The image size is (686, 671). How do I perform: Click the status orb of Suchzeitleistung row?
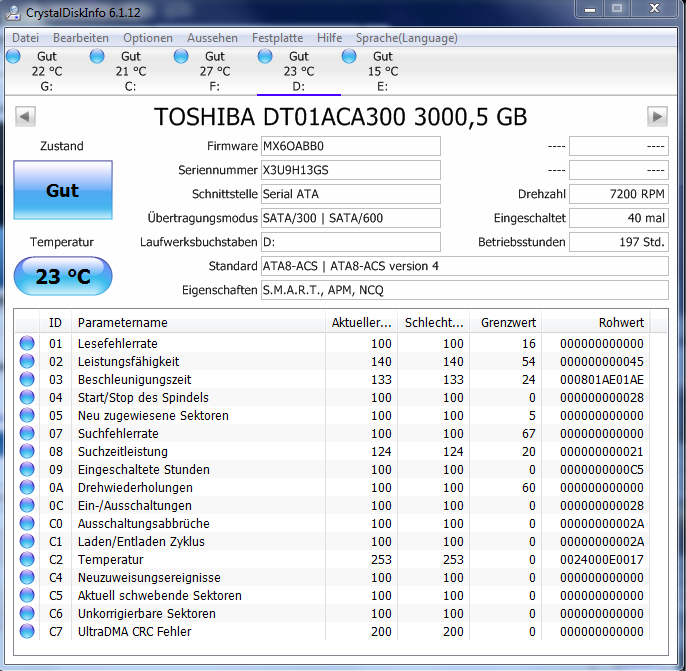pyautogui.click(x=27, y=451)
